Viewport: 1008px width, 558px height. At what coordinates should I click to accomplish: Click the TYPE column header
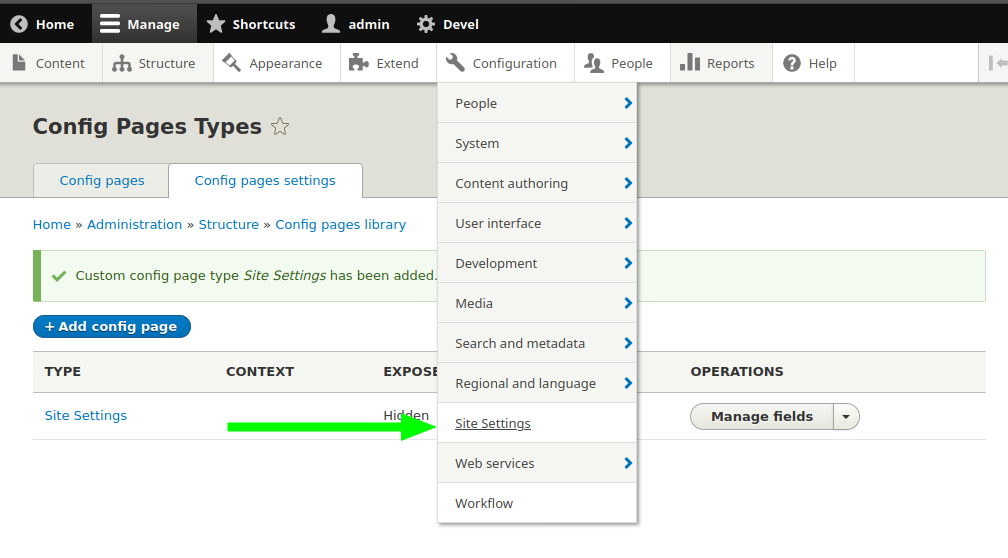pos(63,372)
